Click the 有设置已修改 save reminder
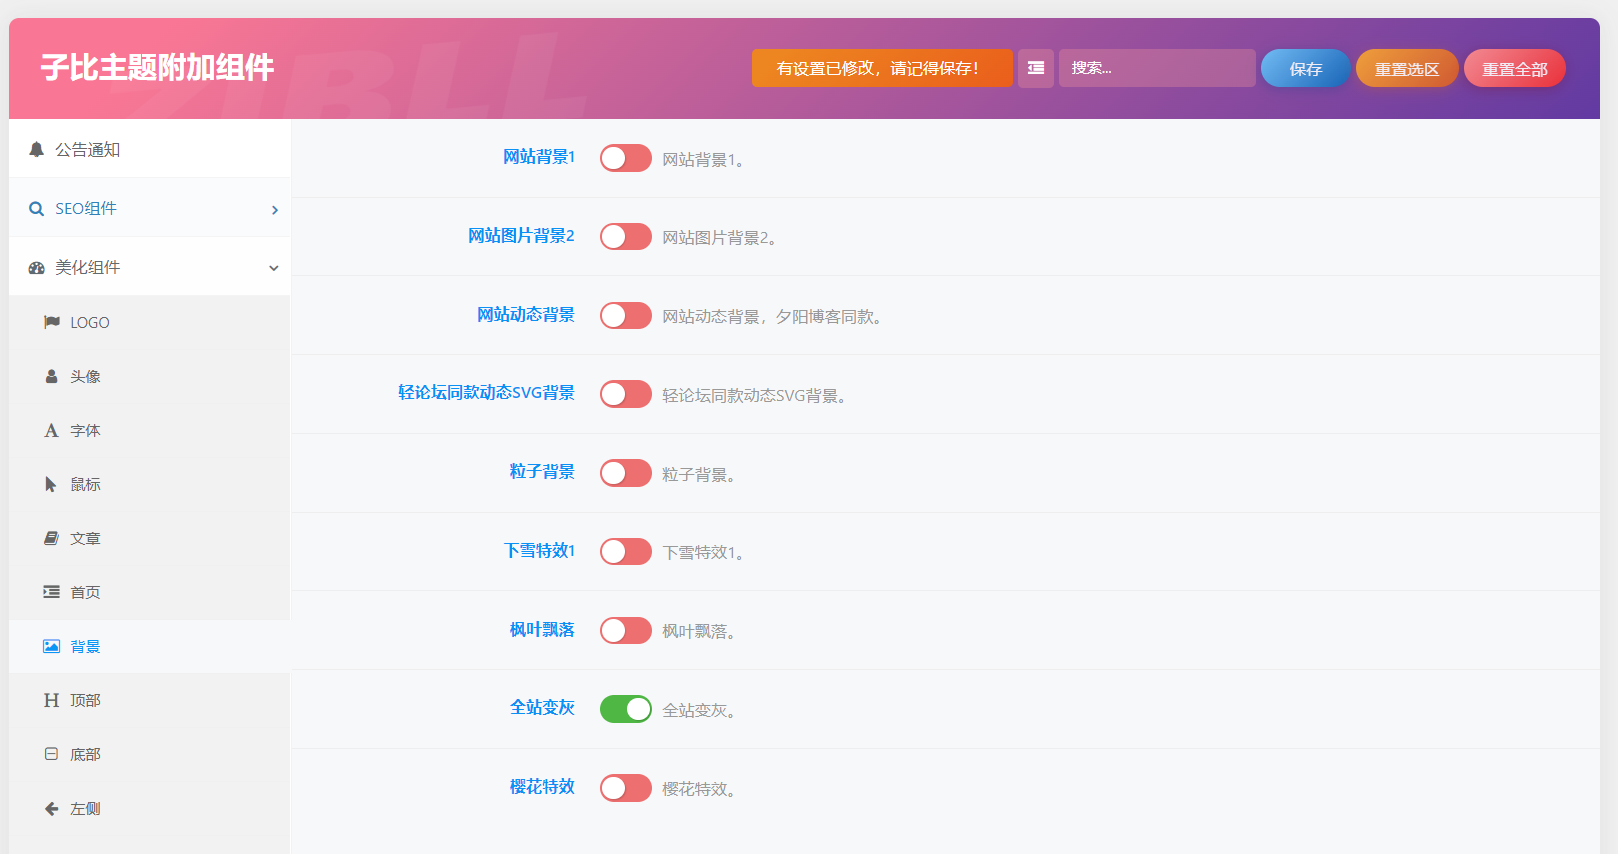 click(882, 68)
